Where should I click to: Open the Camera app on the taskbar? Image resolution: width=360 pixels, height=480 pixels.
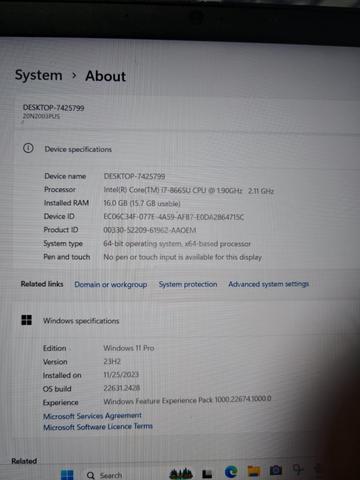click(x=276, y=470)
